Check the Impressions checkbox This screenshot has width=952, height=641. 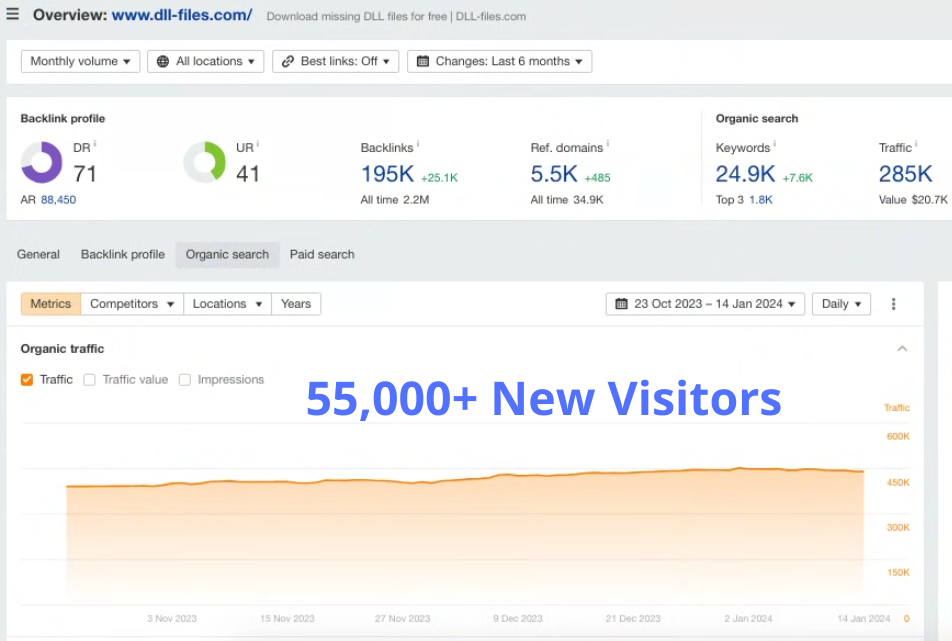pos(184,379)
